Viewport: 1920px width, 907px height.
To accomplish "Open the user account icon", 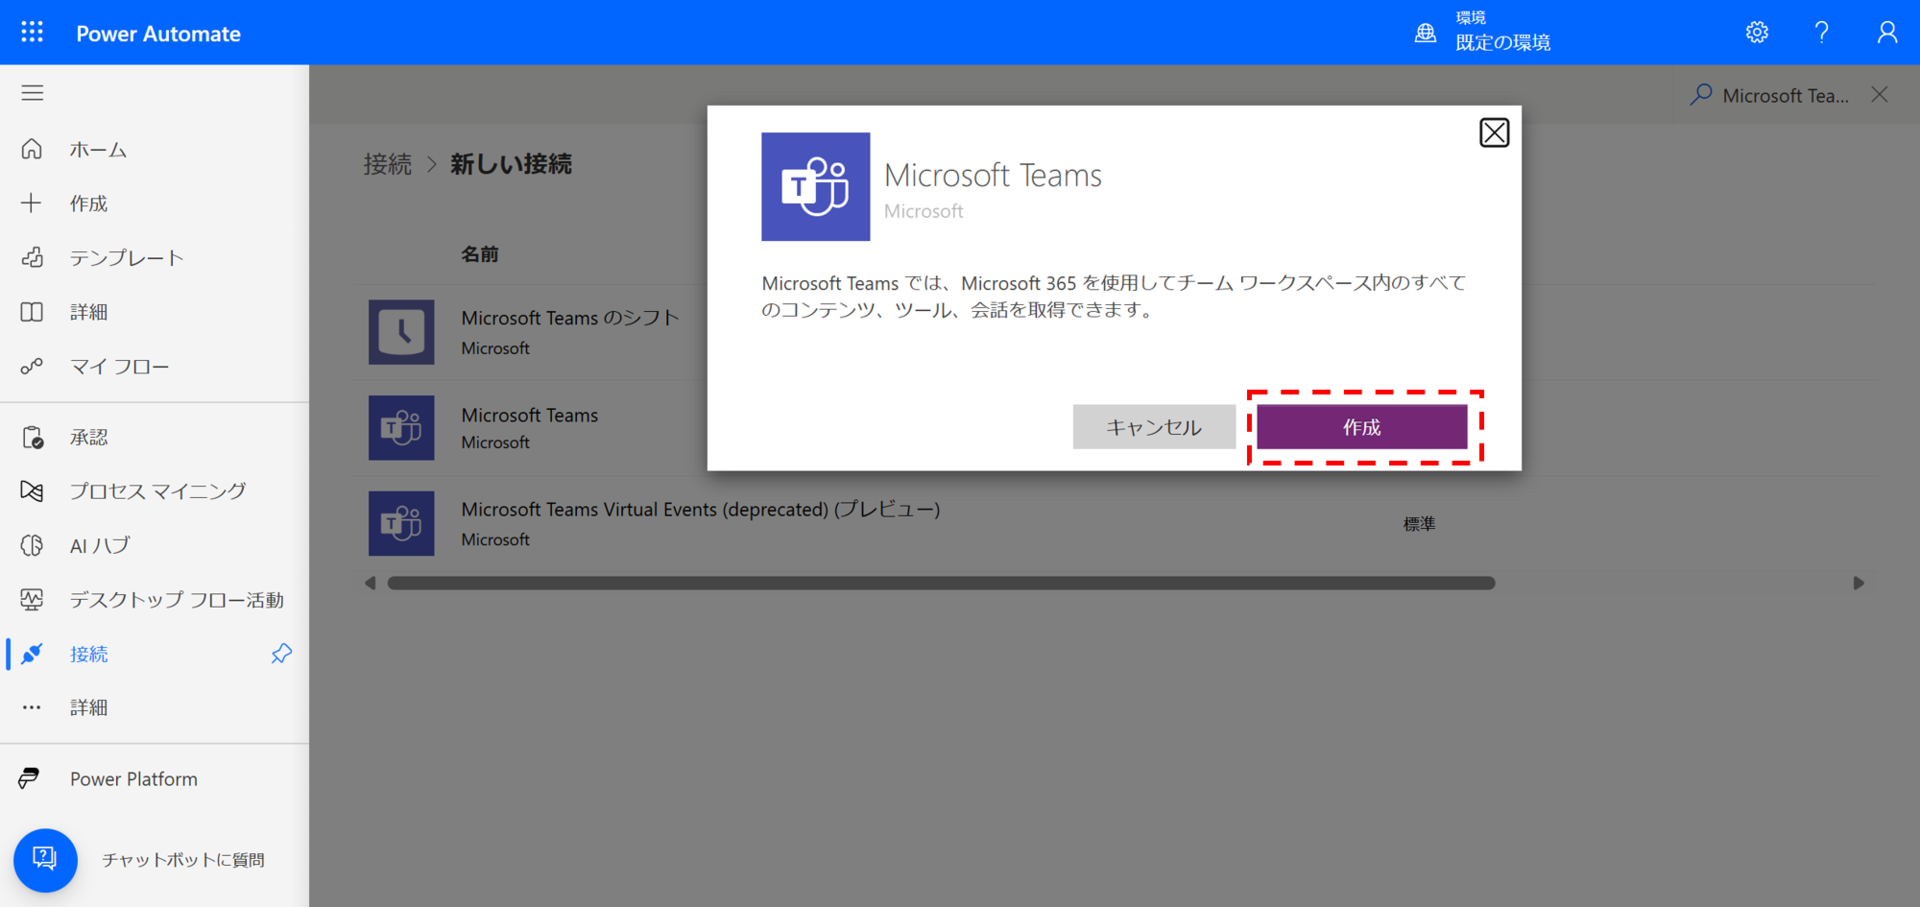I will point(1887,32).
